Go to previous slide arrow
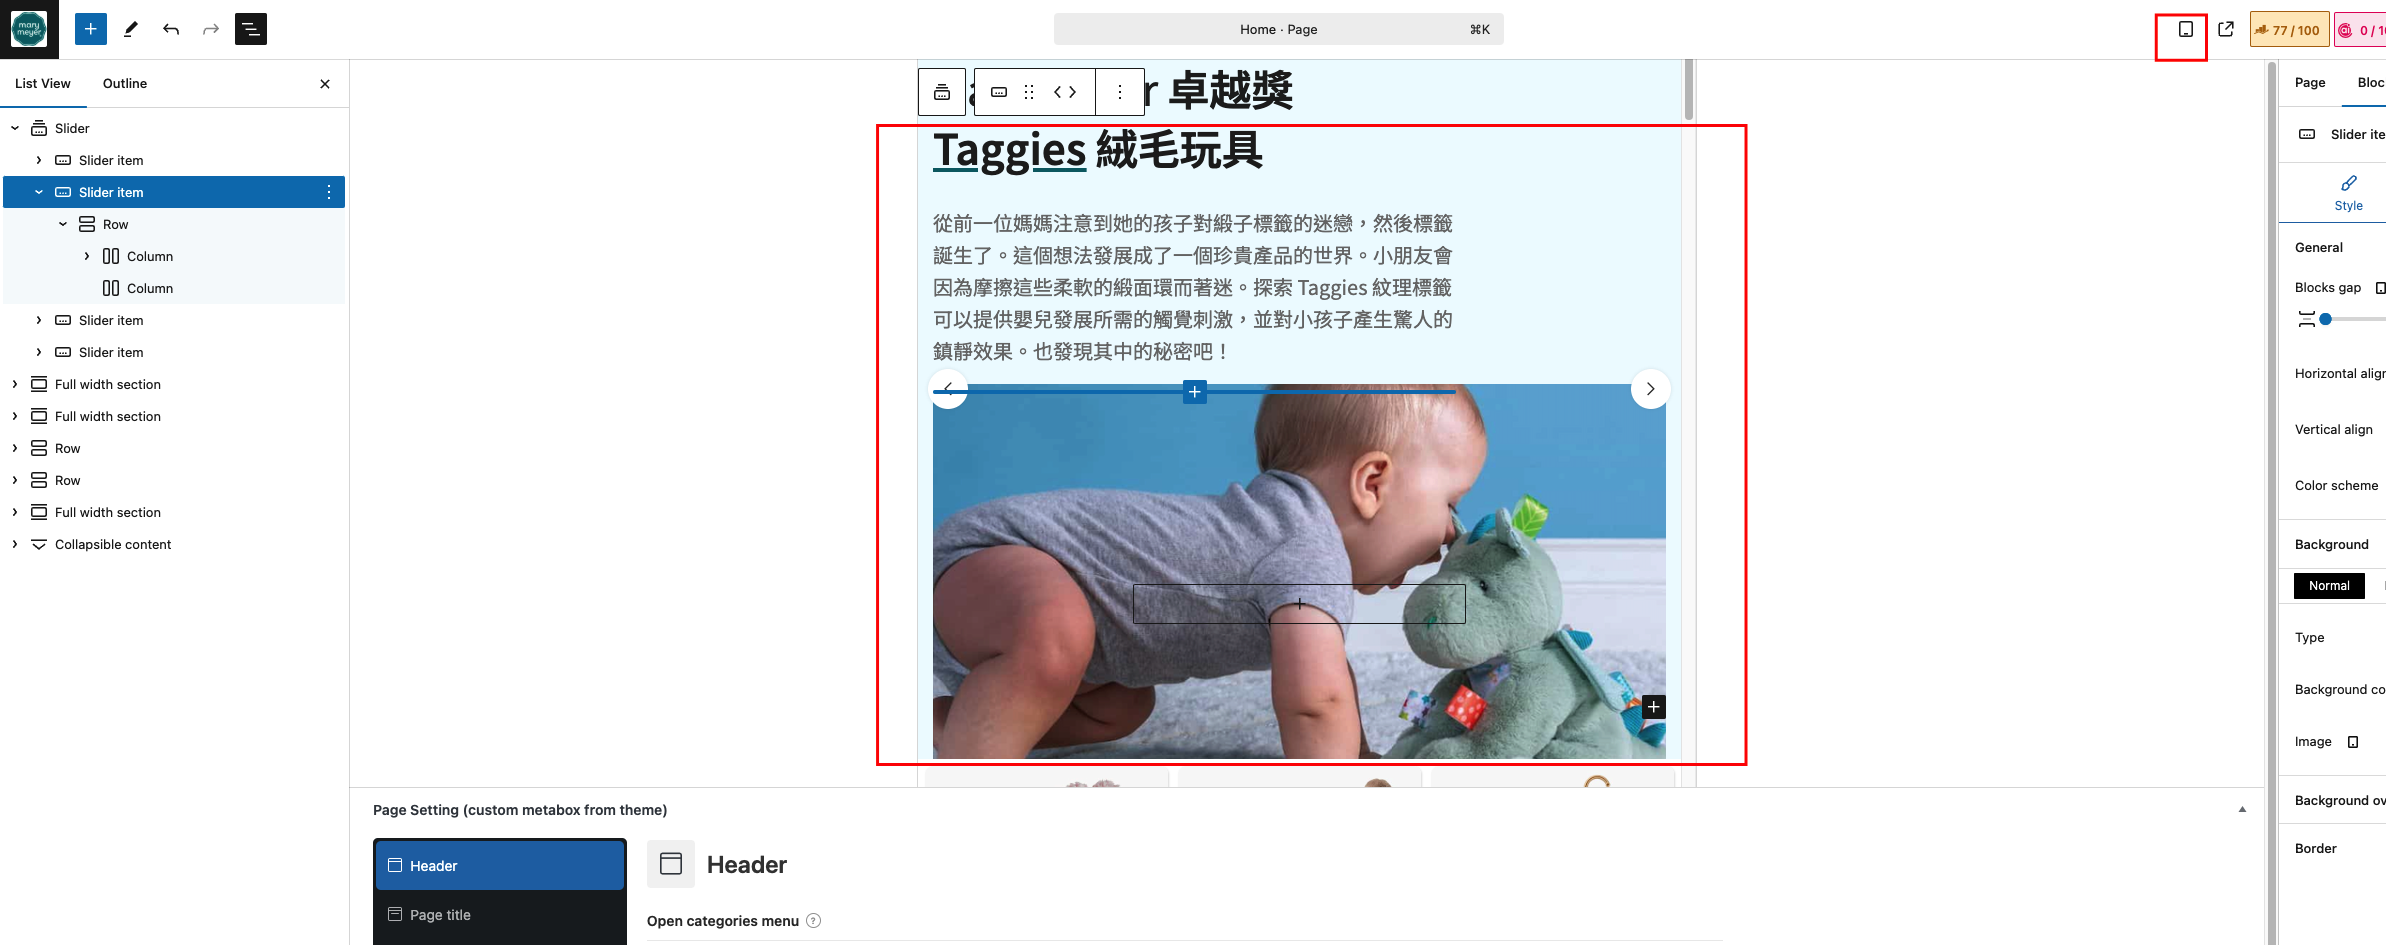Image resolution: width=2386 pixels, height=945 pixels. tap(948, 389)
